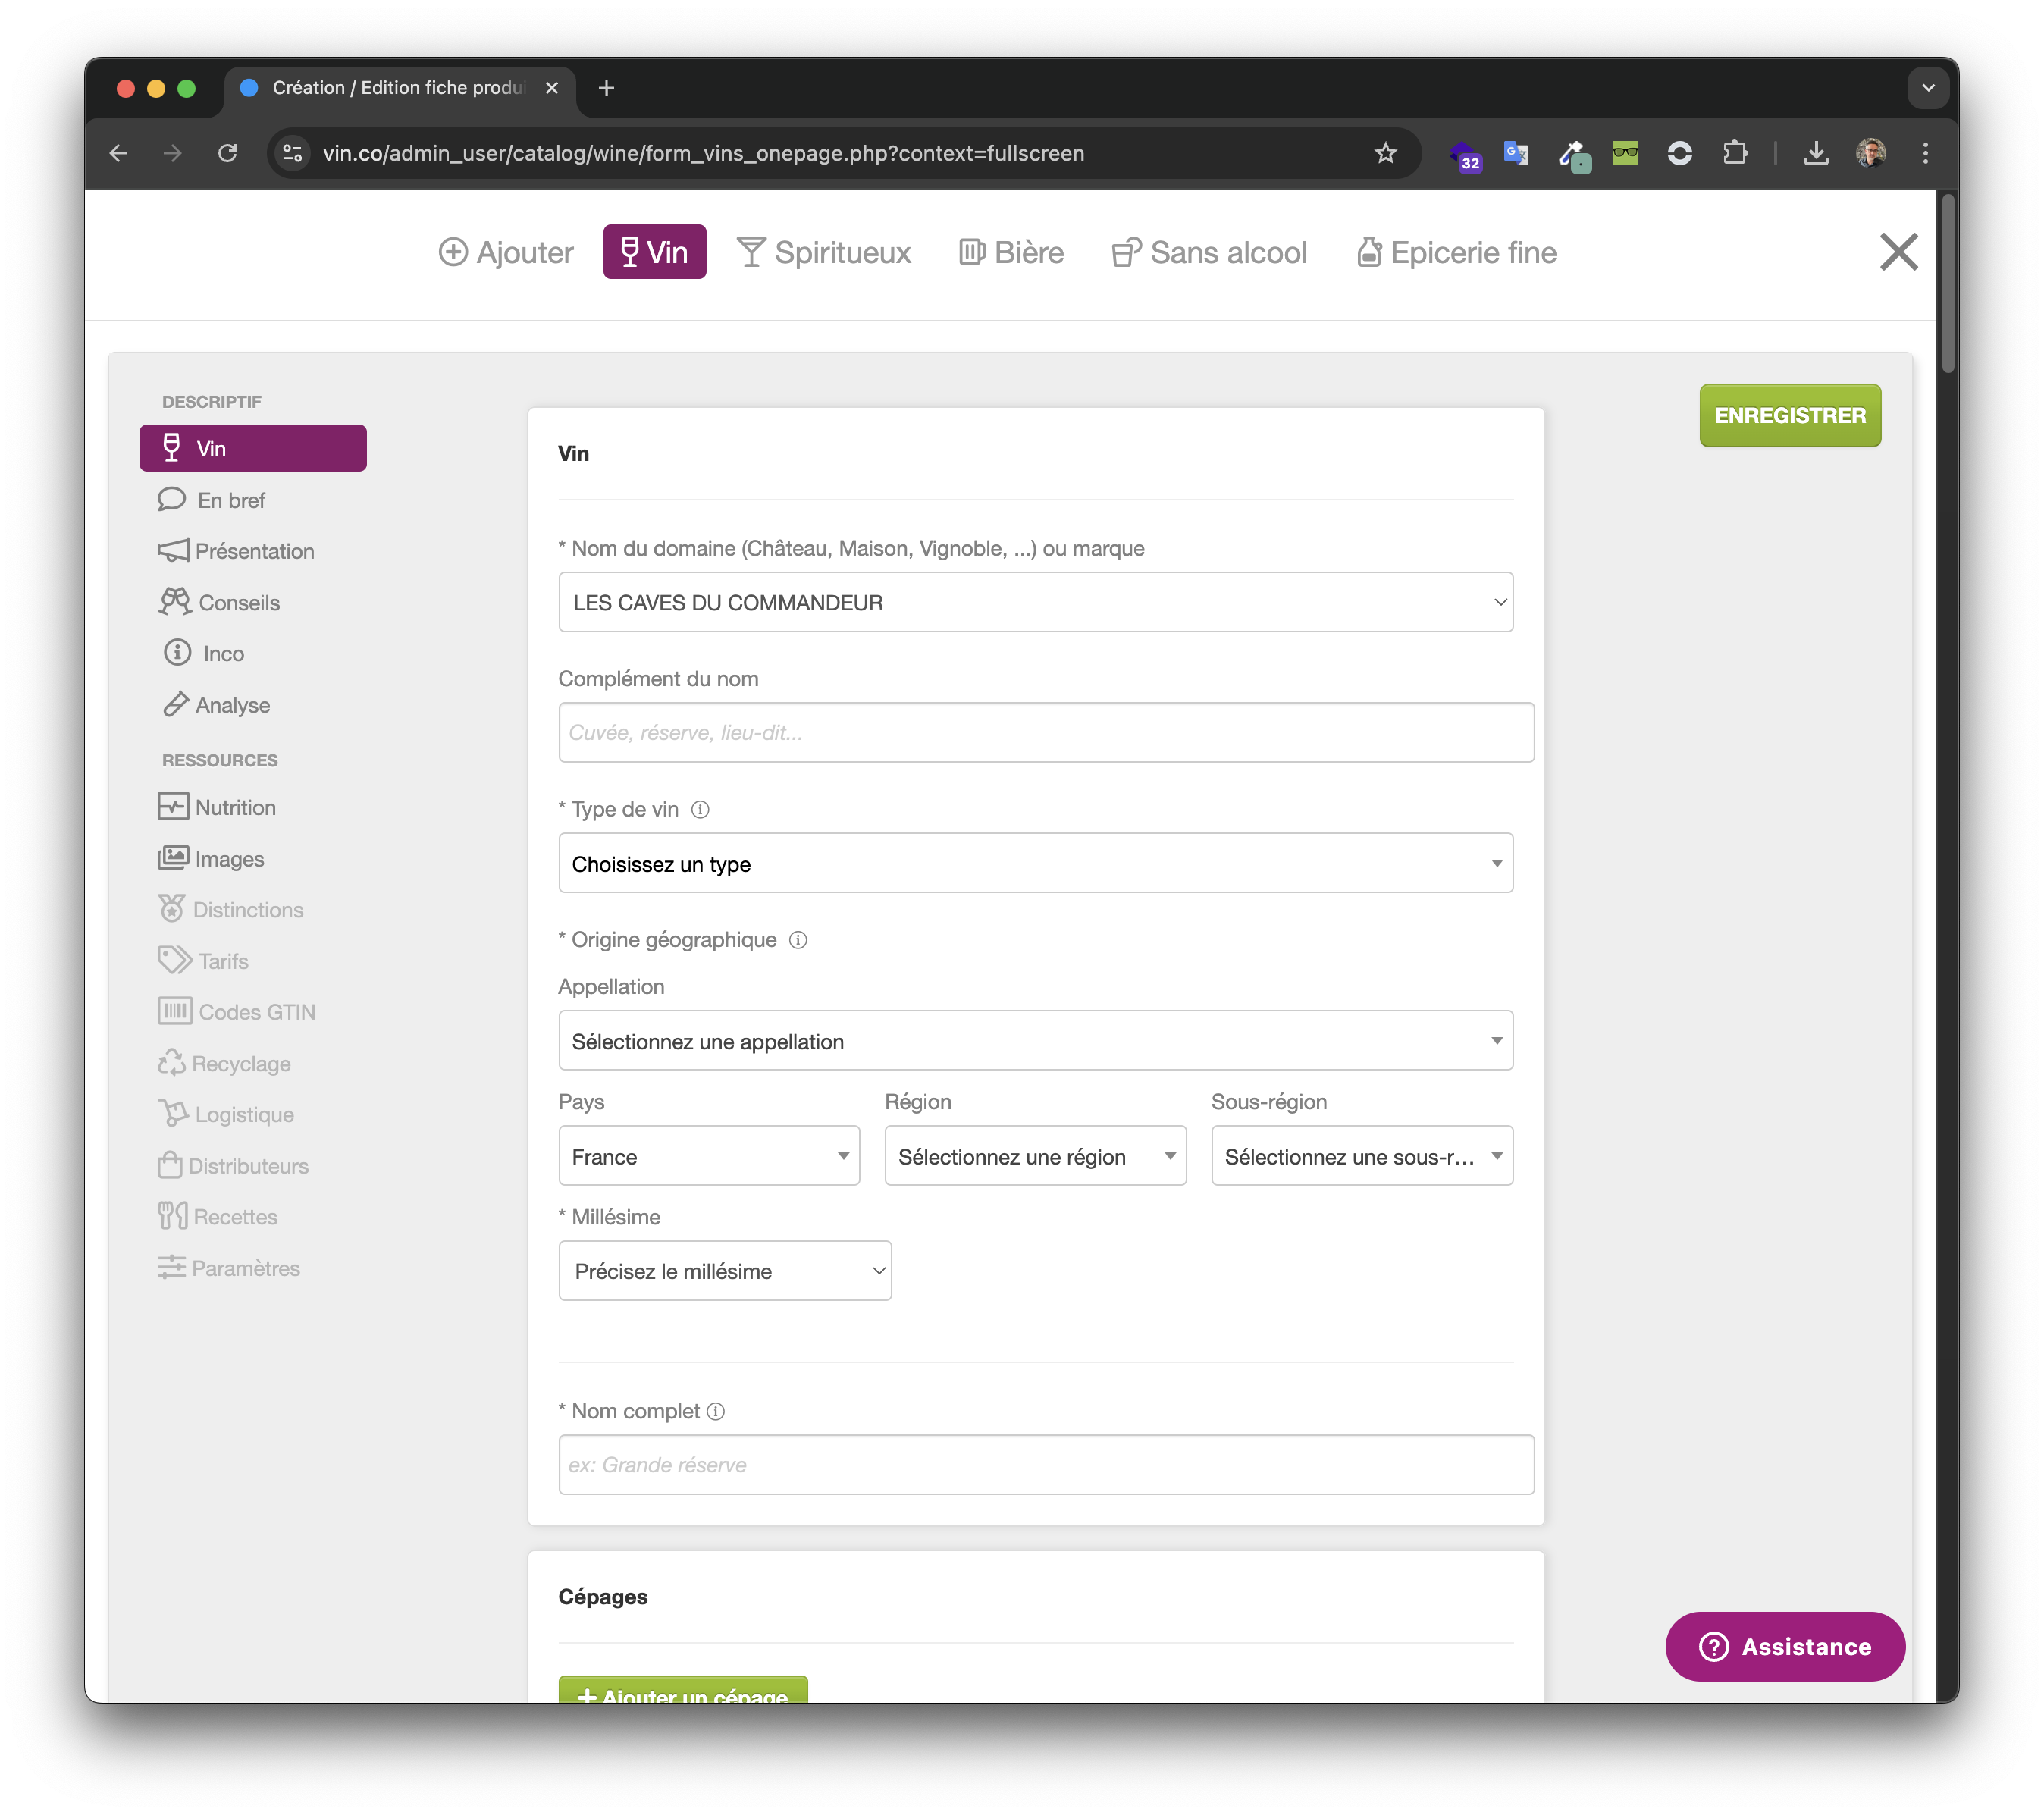Open the browser downloads icon
This screenshot has width=2044, height=1815.
(1816, 153)
